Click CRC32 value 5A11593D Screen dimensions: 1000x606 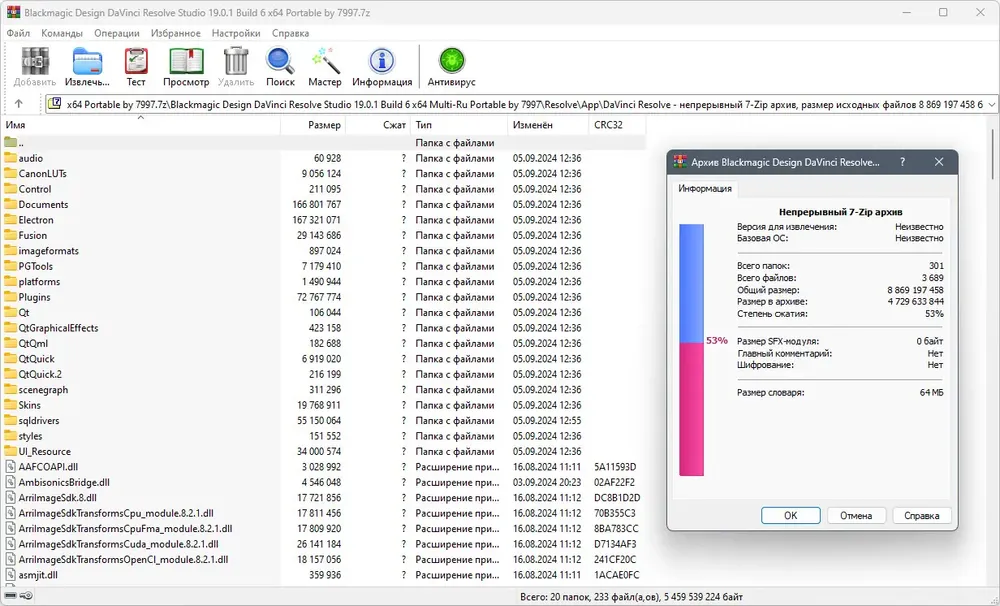coord(615,467)
